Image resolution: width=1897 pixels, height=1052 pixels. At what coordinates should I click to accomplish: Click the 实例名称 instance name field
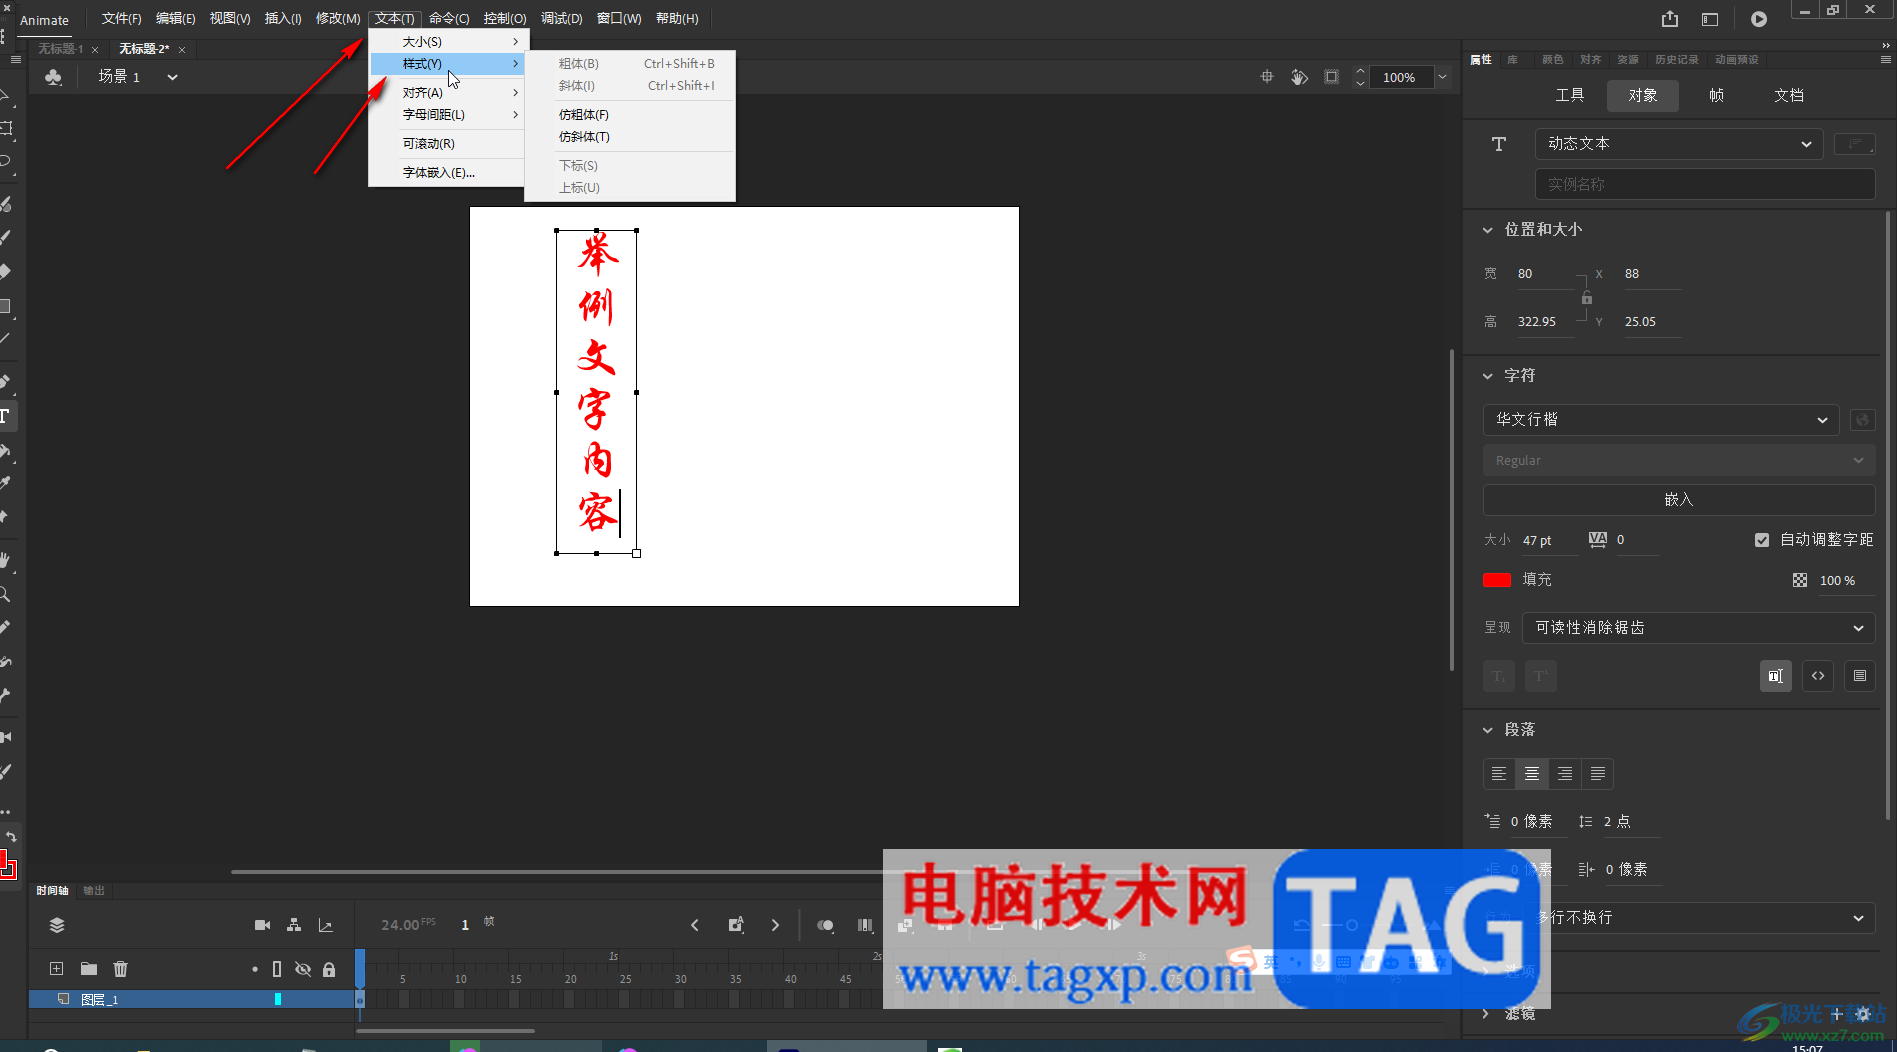point(1705,184)
